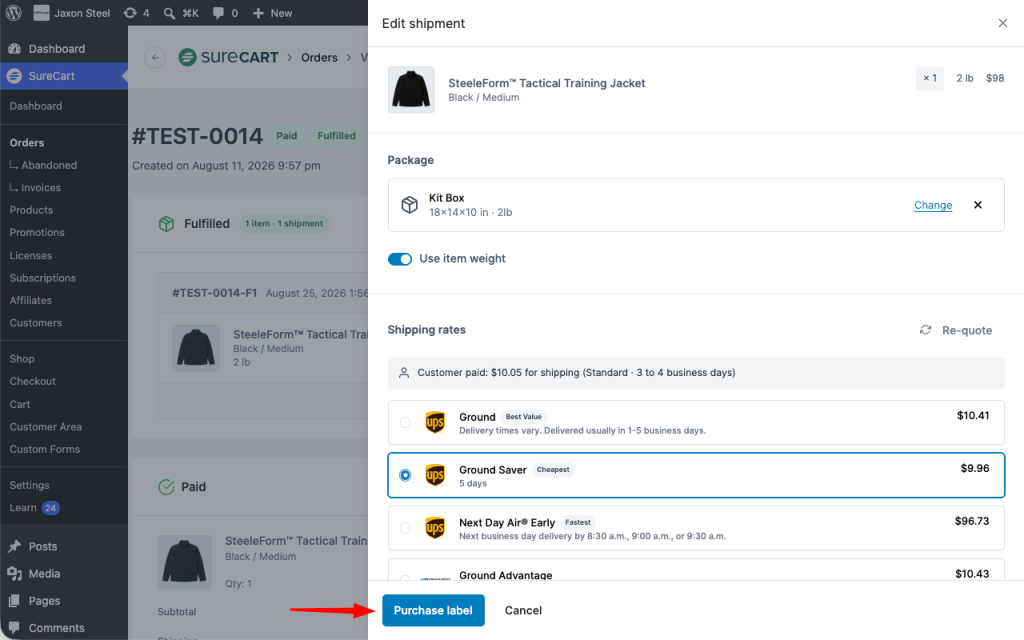Go to Licenses in sidebar
The height and width of the screenshot is (640, 1024).
pyautogui.click(x=31, y=255)
